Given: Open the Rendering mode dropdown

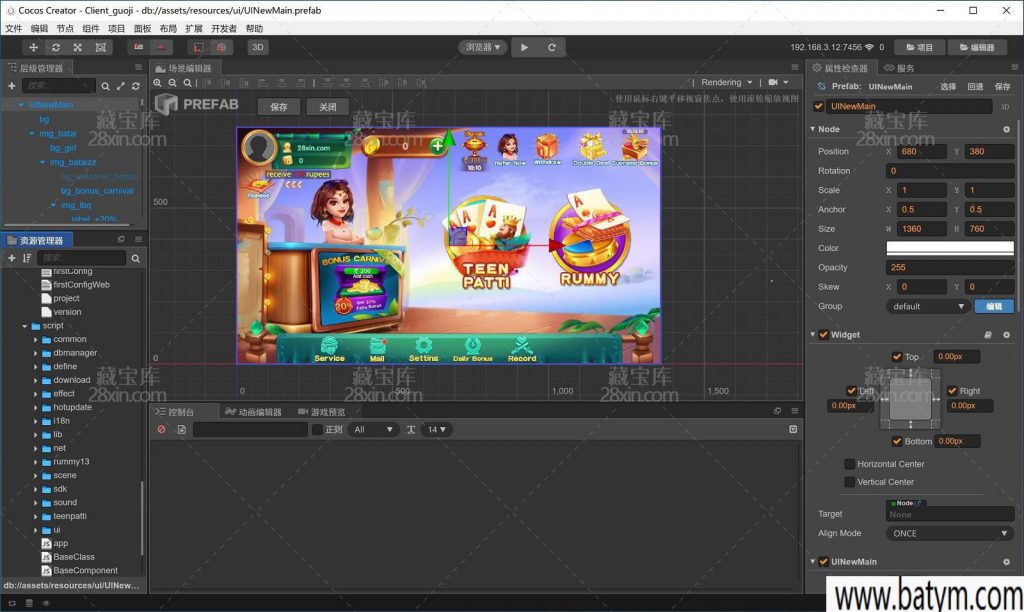Looking at the screenshot, I should click(726, 82).
